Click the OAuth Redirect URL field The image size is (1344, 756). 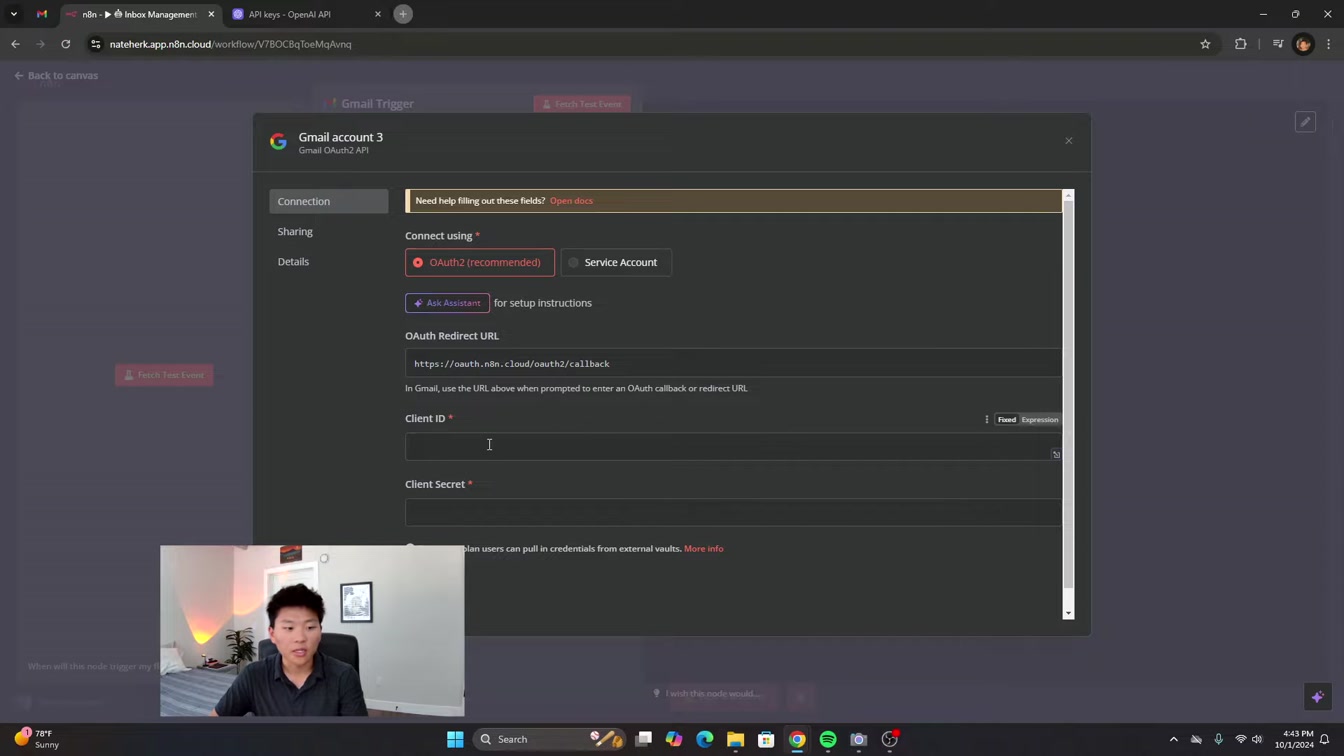[733, 364]
